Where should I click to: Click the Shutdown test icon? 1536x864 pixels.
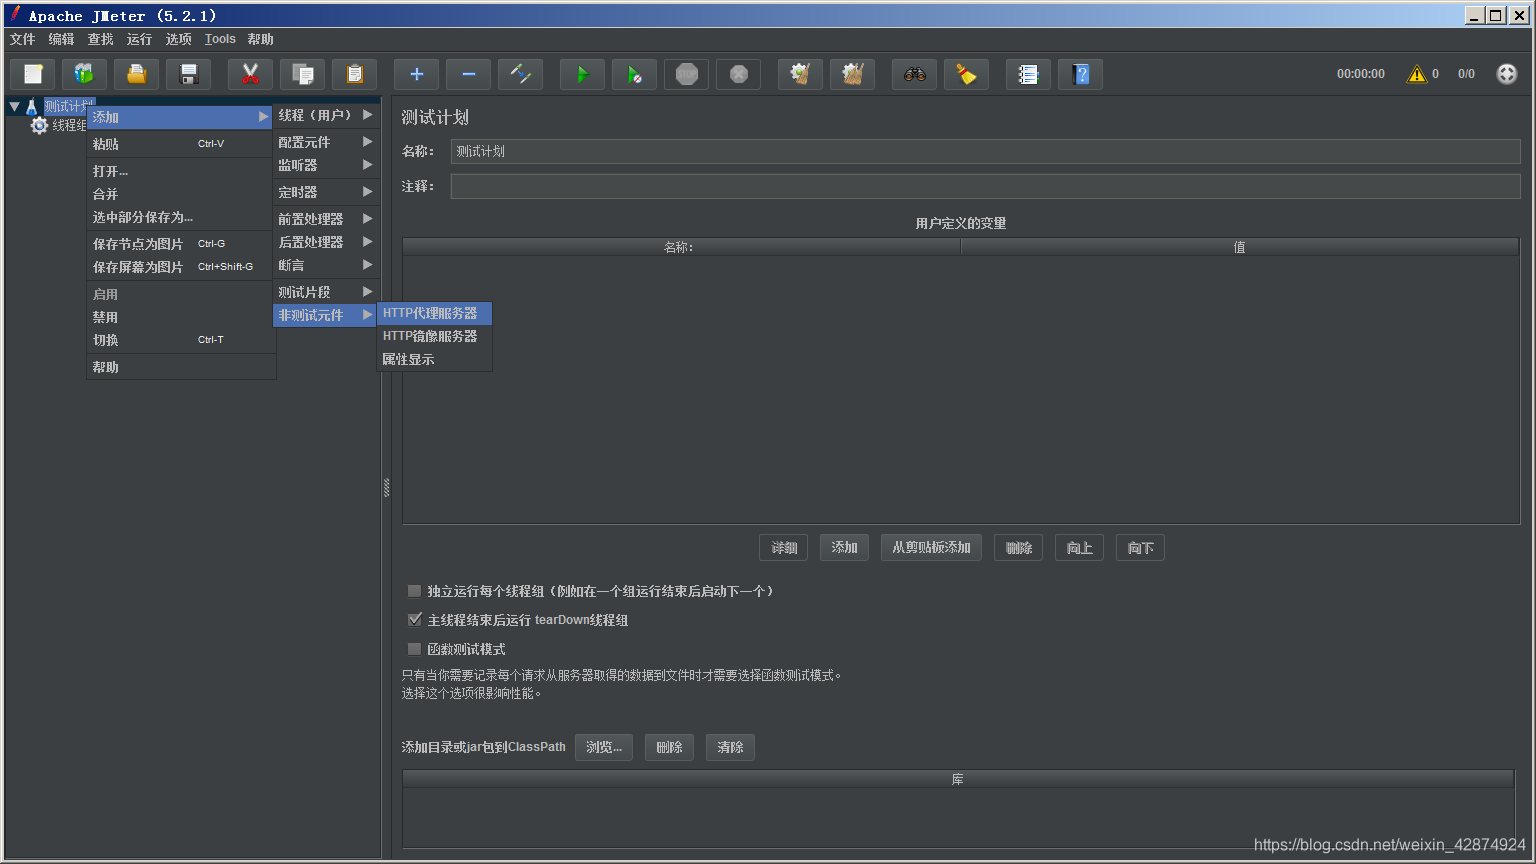tap(738, 74)
